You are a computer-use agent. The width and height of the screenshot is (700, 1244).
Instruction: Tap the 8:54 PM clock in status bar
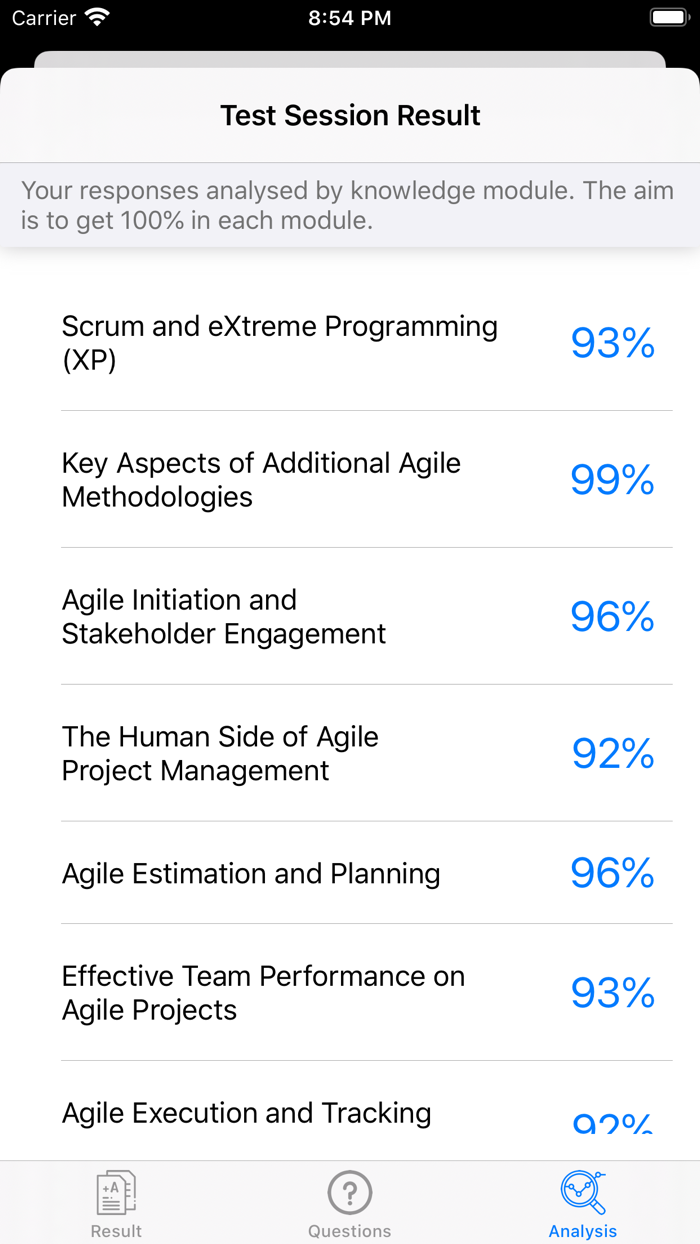350,17
